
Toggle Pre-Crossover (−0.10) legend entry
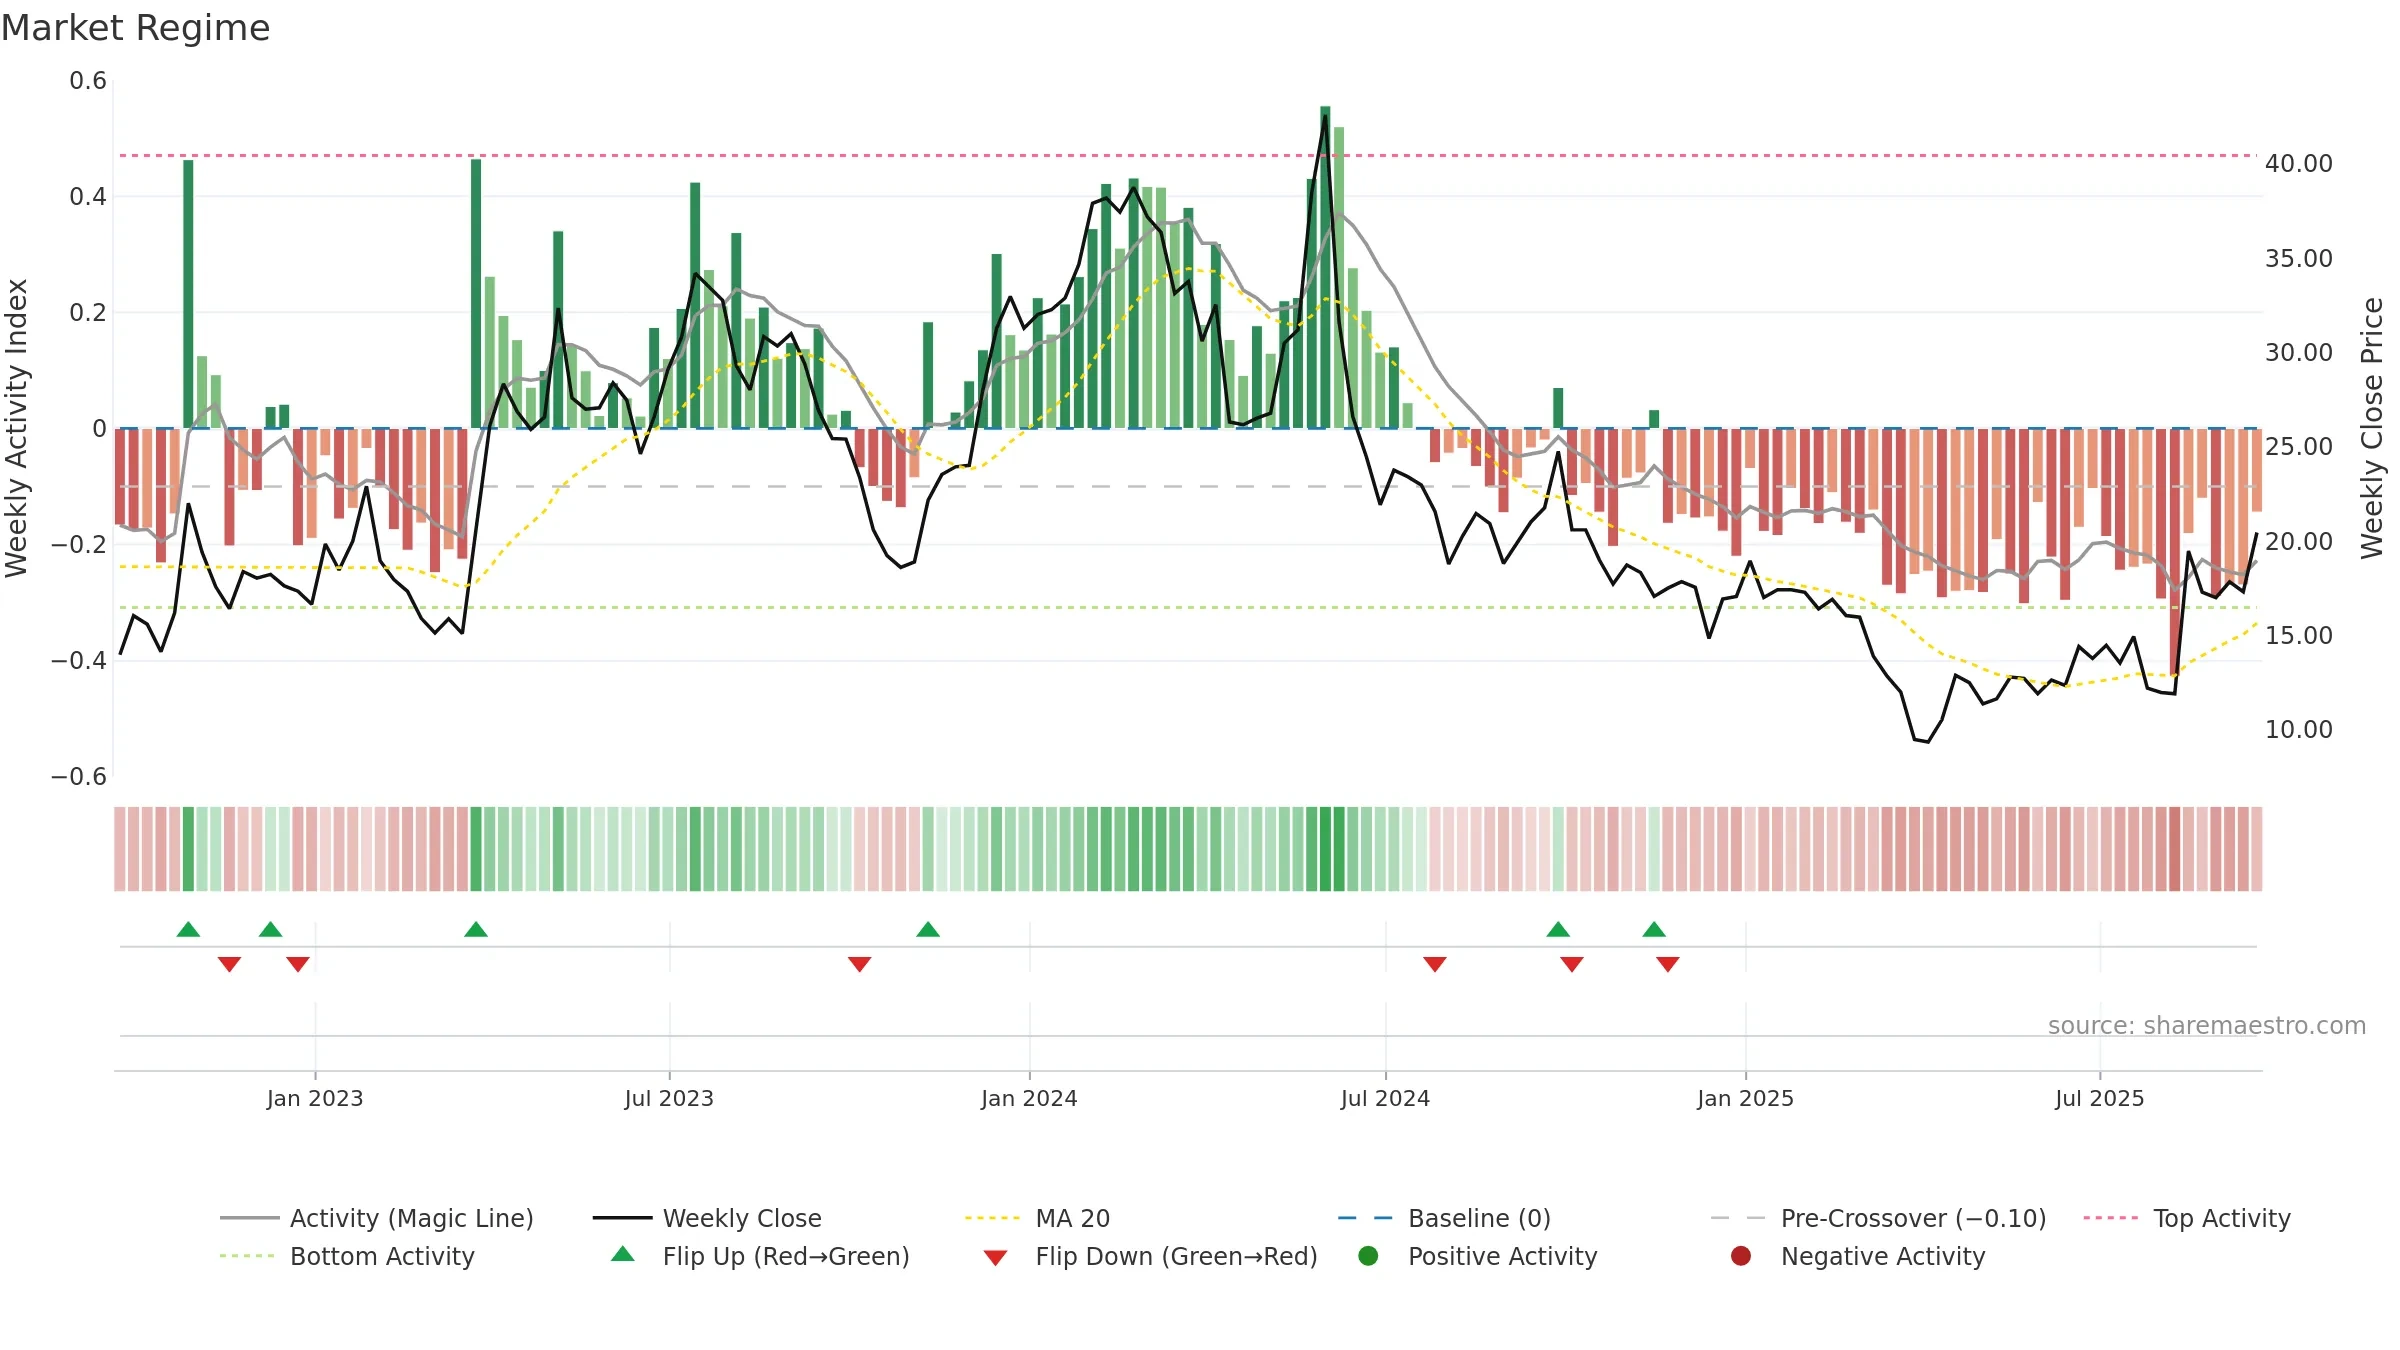(1878, 1218)
